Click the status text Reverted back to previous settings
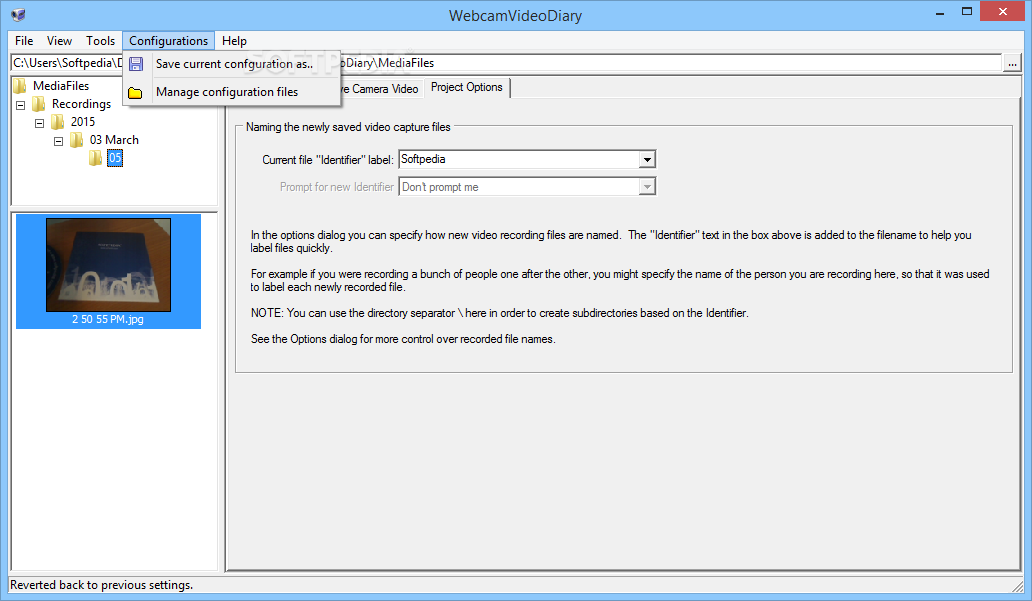Viewport: 1032px width, 601px height. (101, 585)
